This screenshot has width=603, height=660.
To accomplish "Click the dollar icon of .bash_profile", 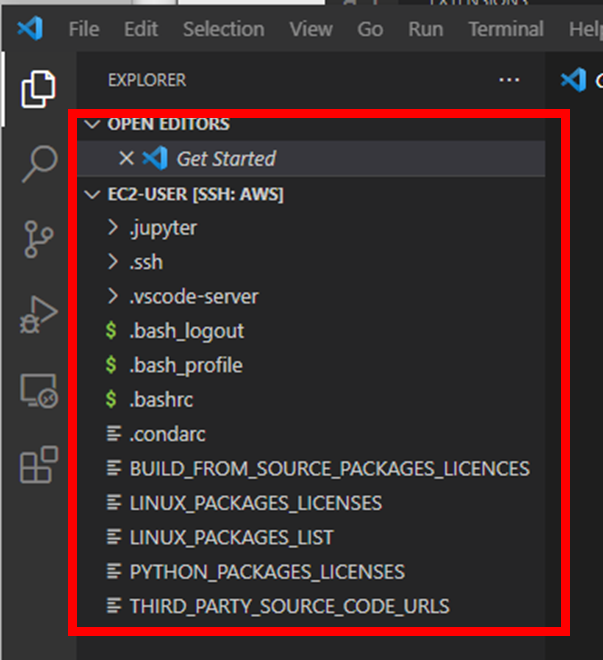I will (x=111, y=365).
